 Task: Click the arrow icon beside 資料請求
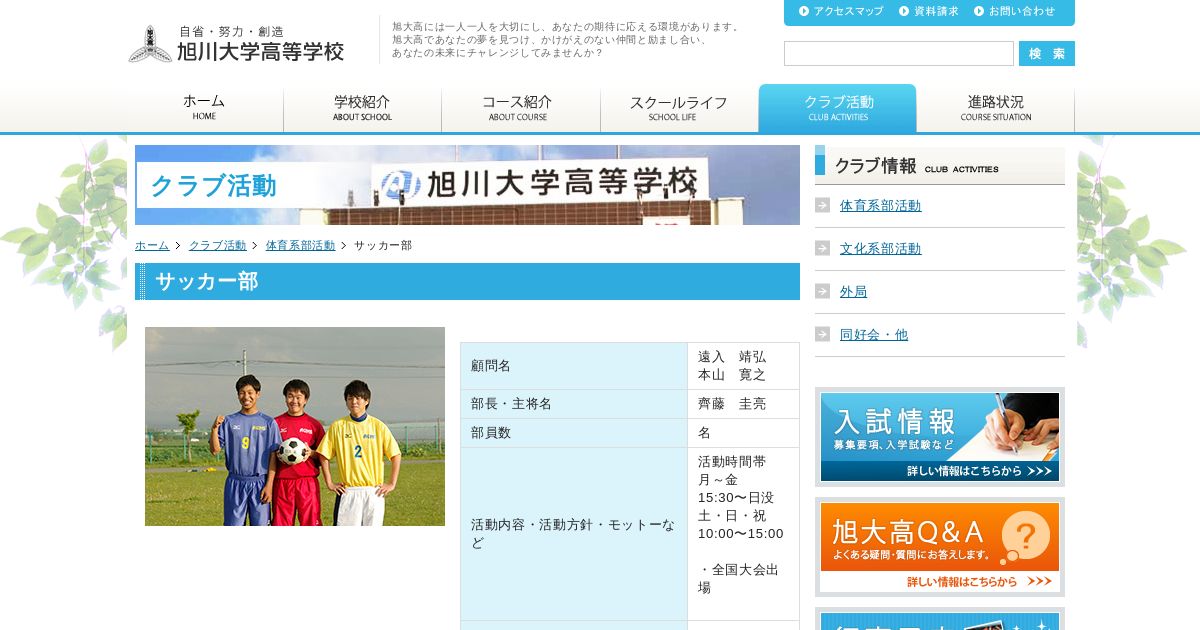[904, 11]
